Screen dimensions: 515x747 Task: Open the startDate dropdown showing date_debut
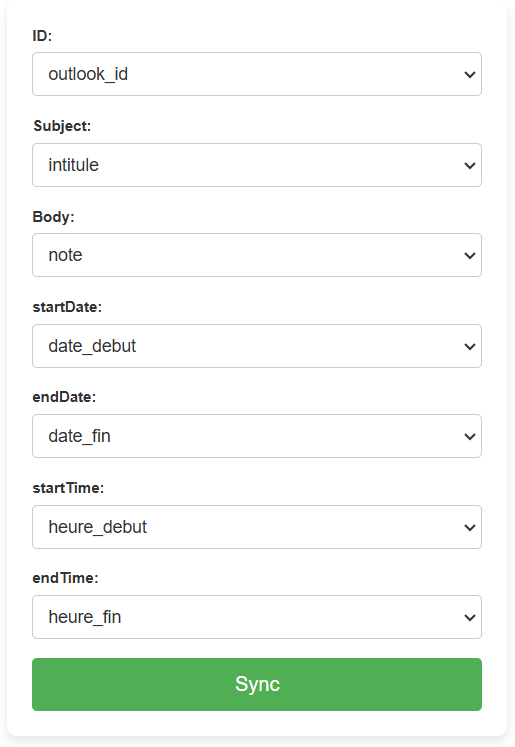pyautogui.click(x=257, y=346)
